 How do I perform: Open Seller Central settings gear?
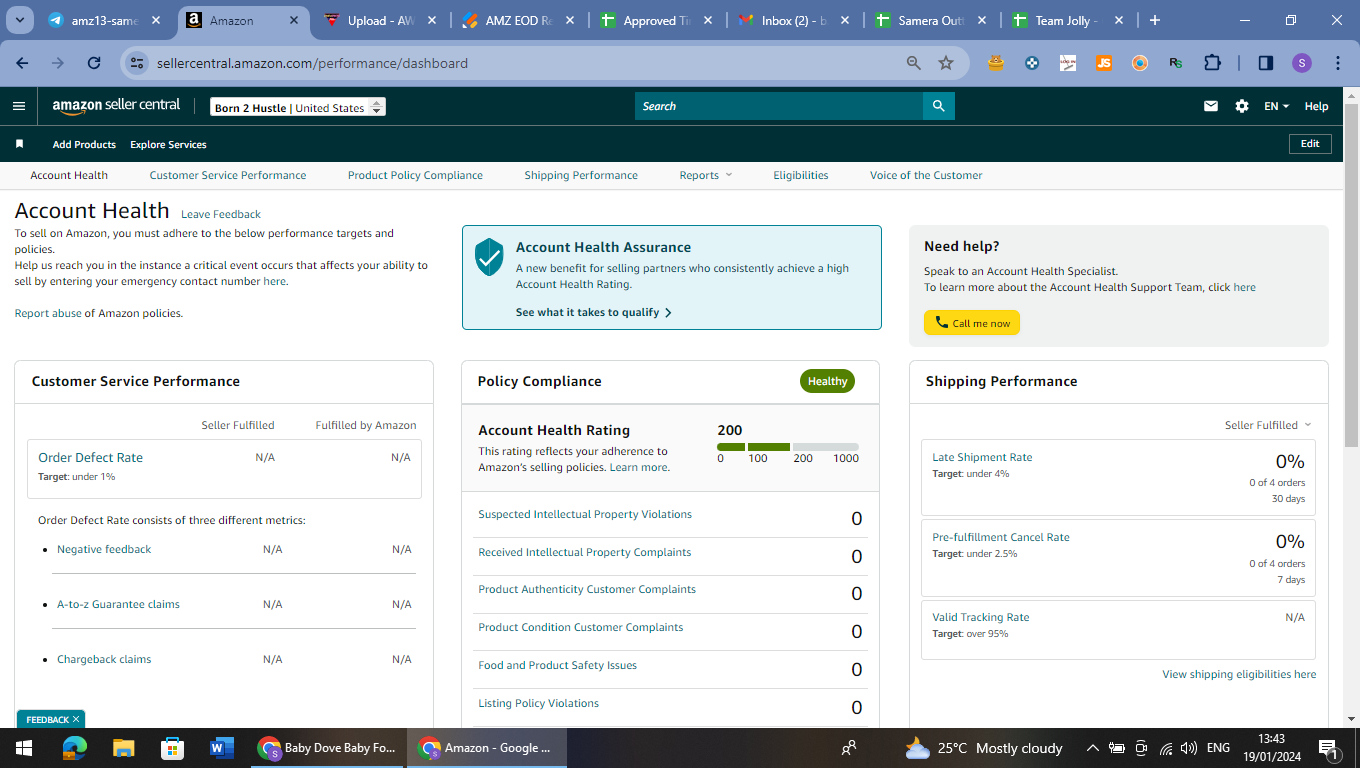coord(1242,106)
